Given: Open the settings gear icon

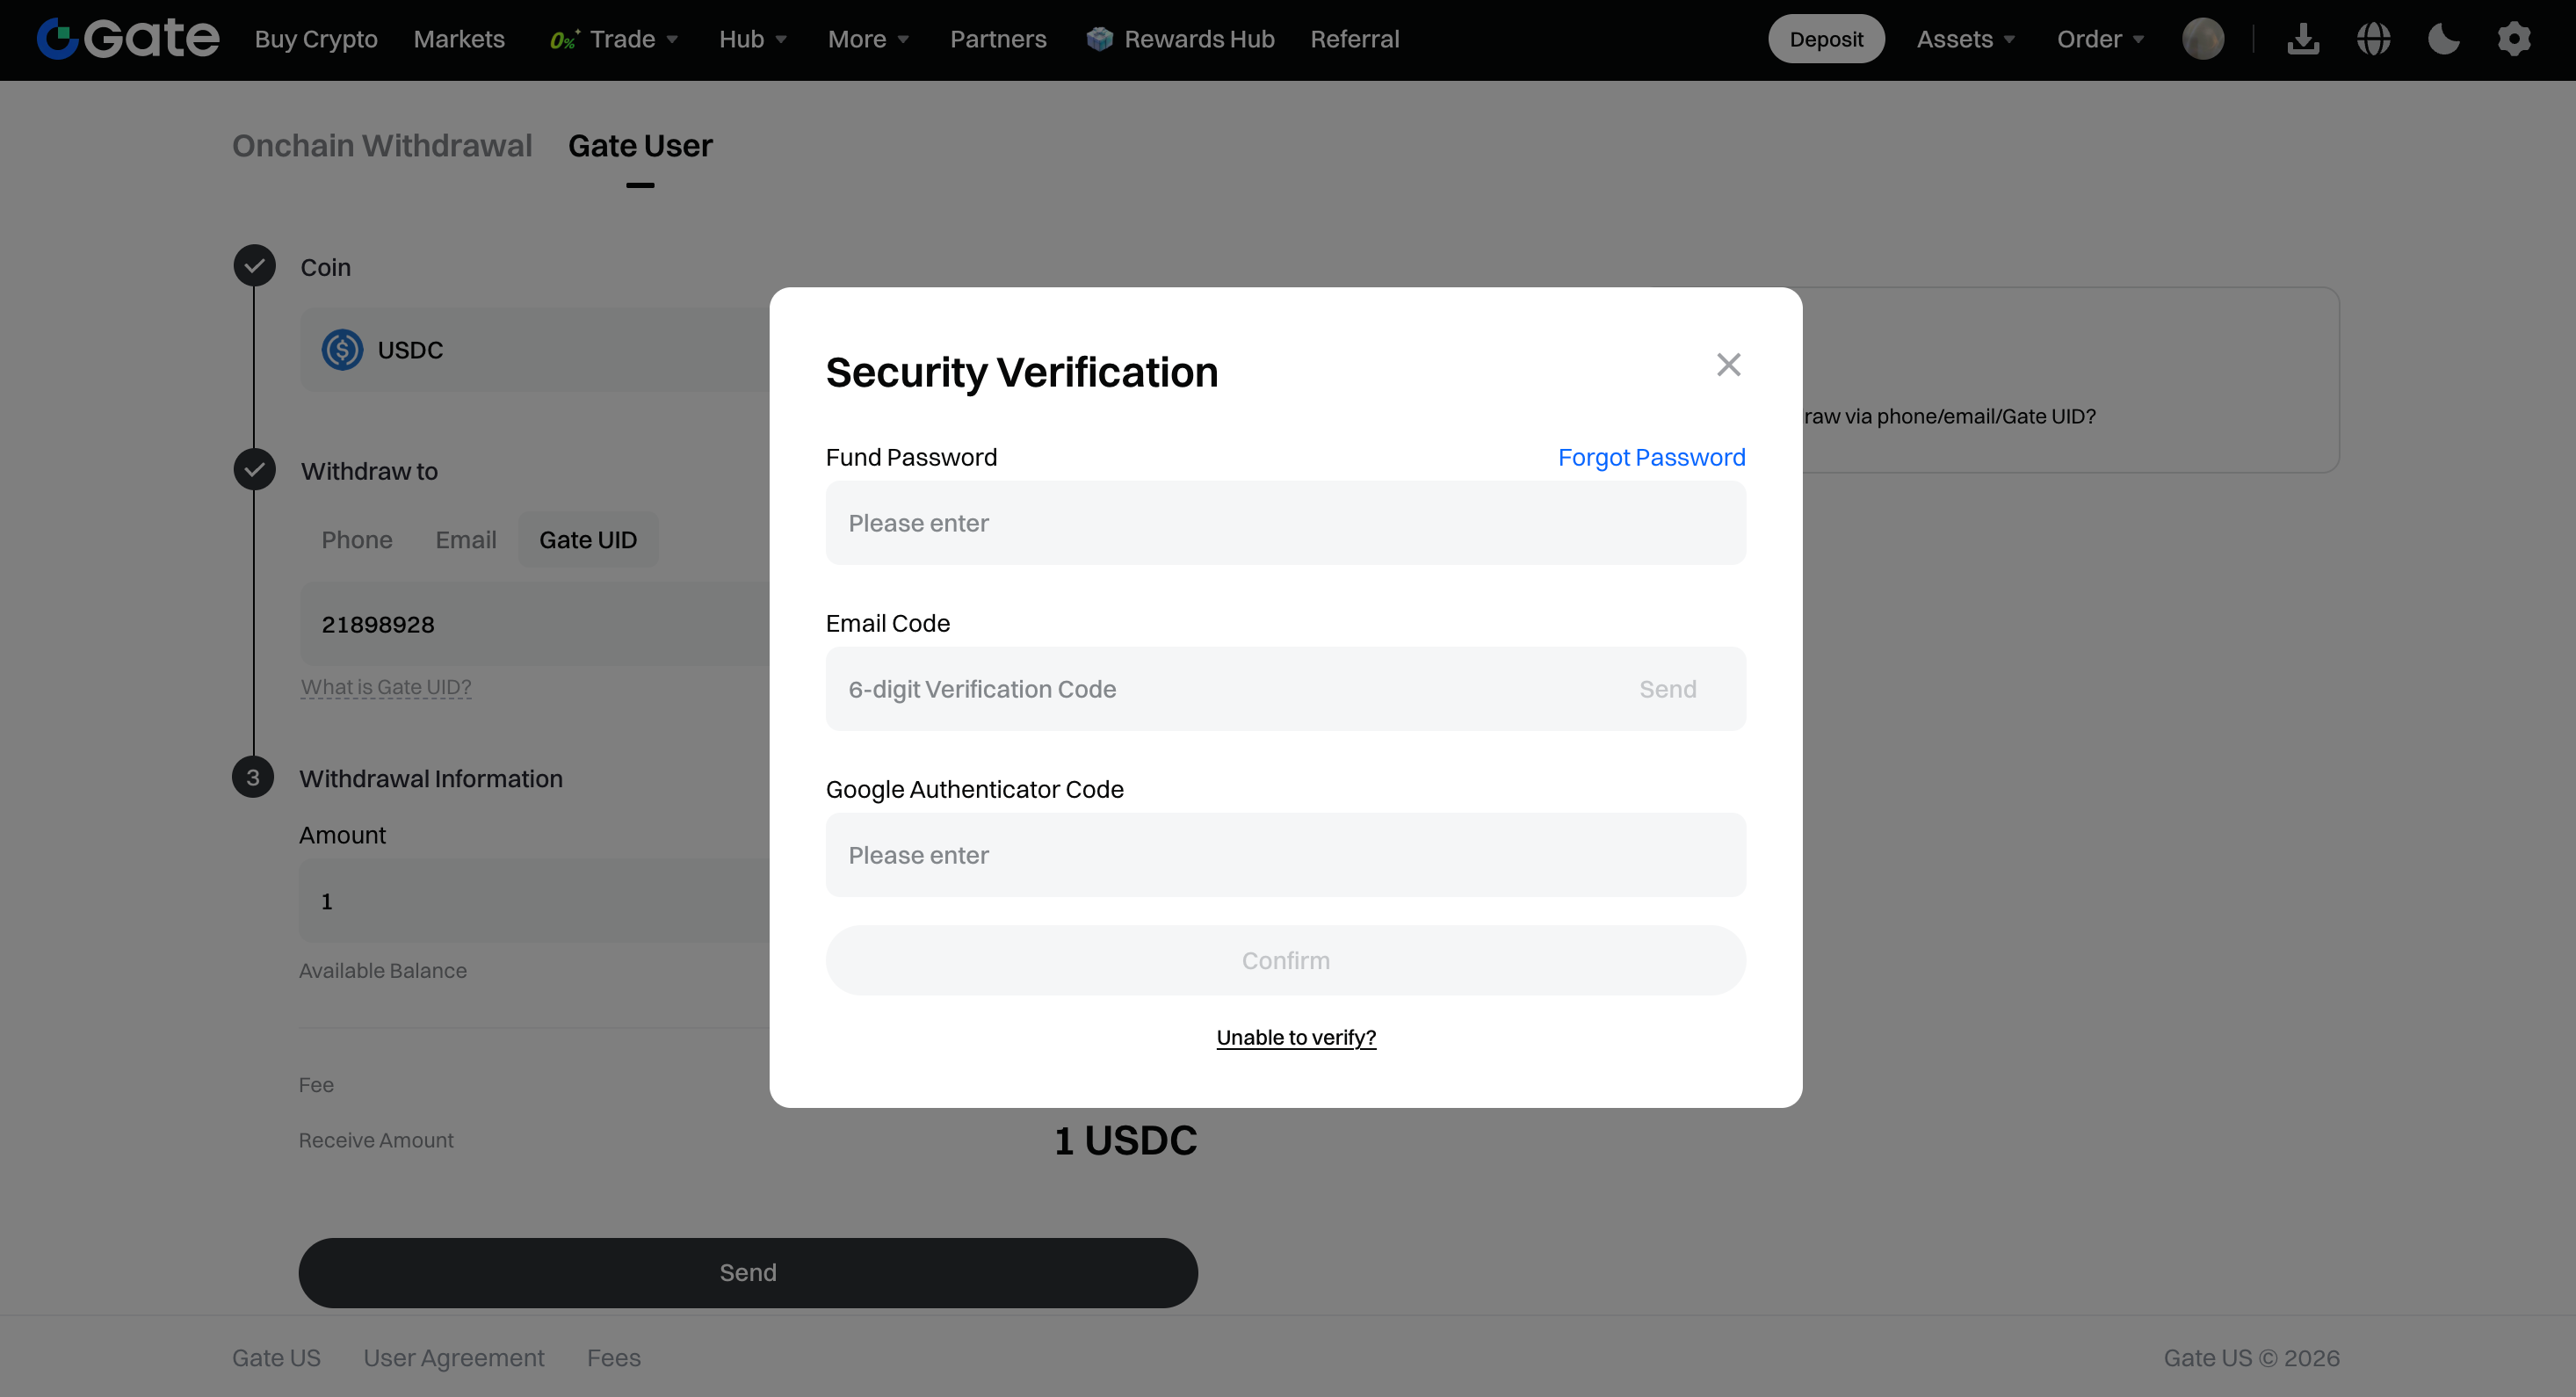Looking at the screenshot, I should point(2513,39).
